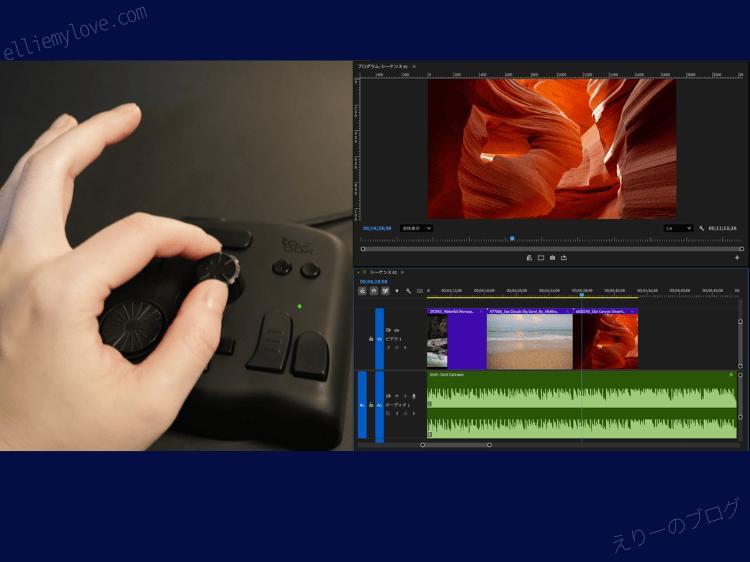The height and width of the screenshot is (562, 750).
Task: Click the voice-over record microphone icon
Action: (x=414, y=396)
